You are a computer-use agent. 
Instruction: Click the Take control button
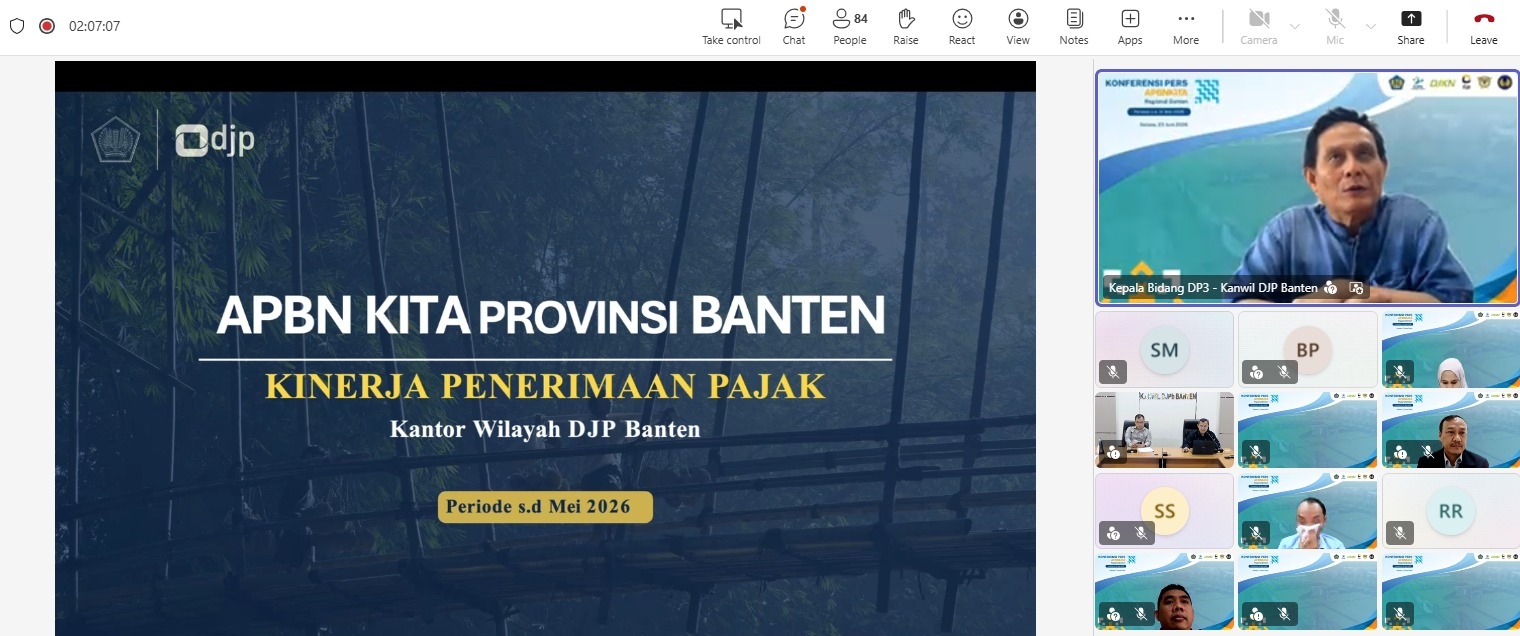(x=731, y=27)
